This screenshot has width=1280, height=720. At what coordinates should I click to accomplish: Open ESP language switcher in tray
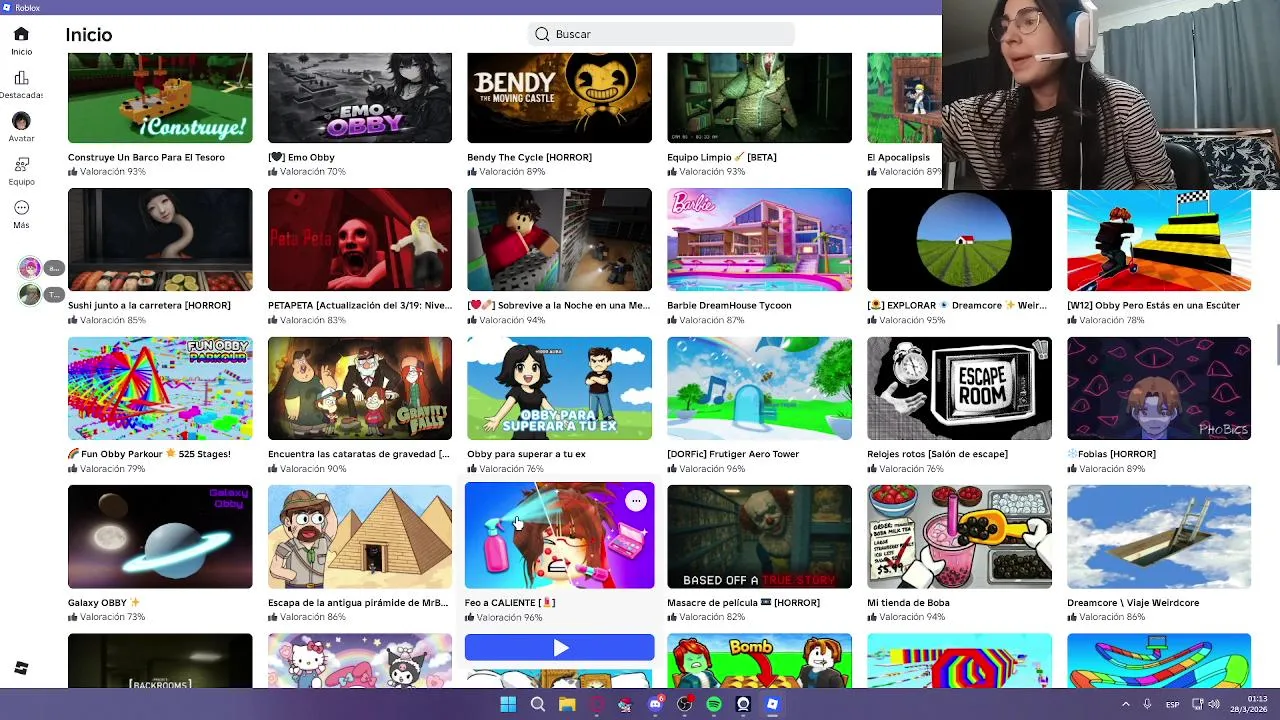1172,704
